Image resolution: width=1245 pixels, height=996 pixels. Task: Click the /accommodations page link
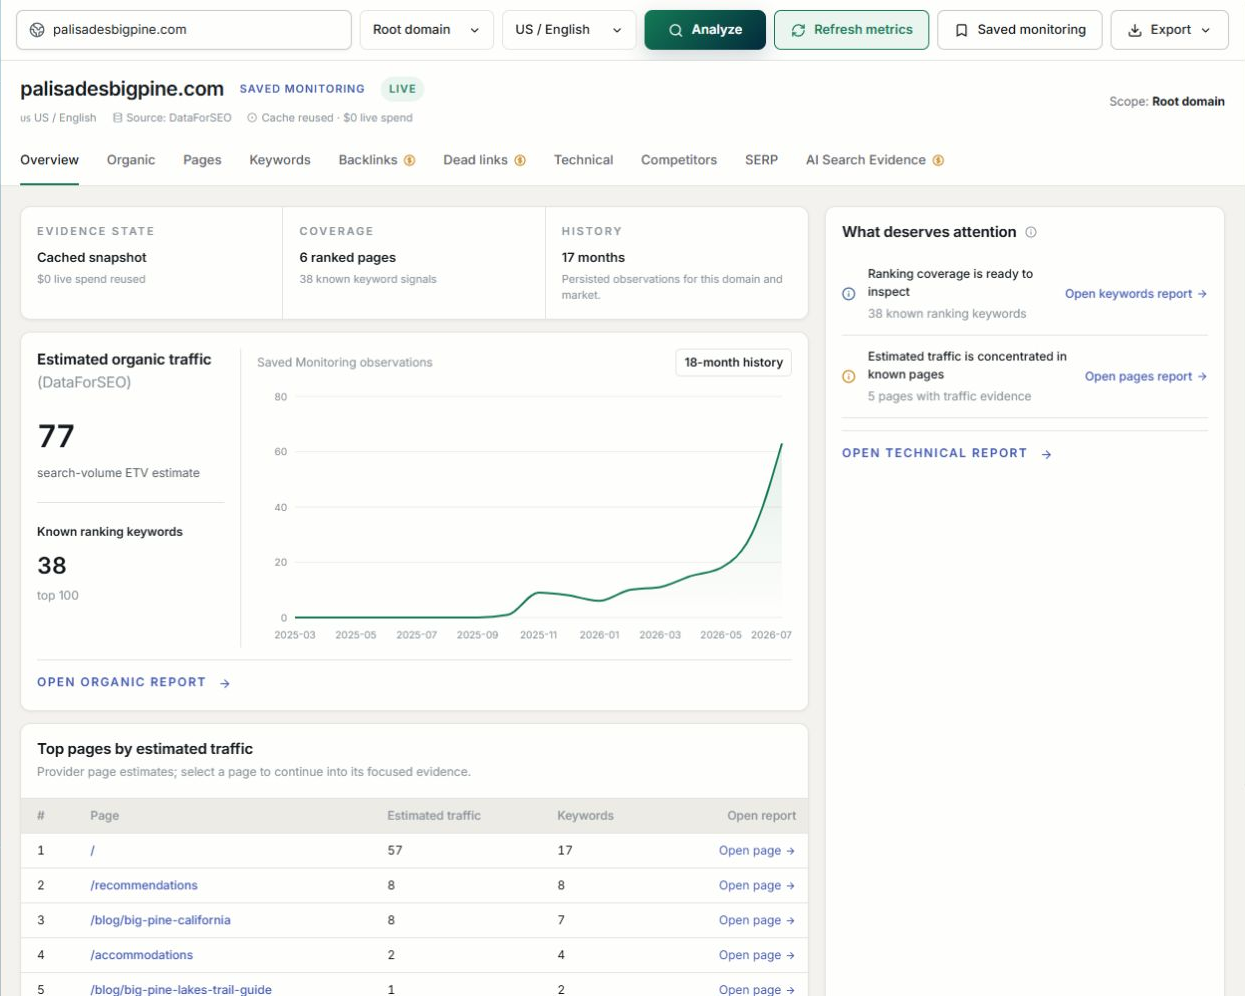[142, 956]
